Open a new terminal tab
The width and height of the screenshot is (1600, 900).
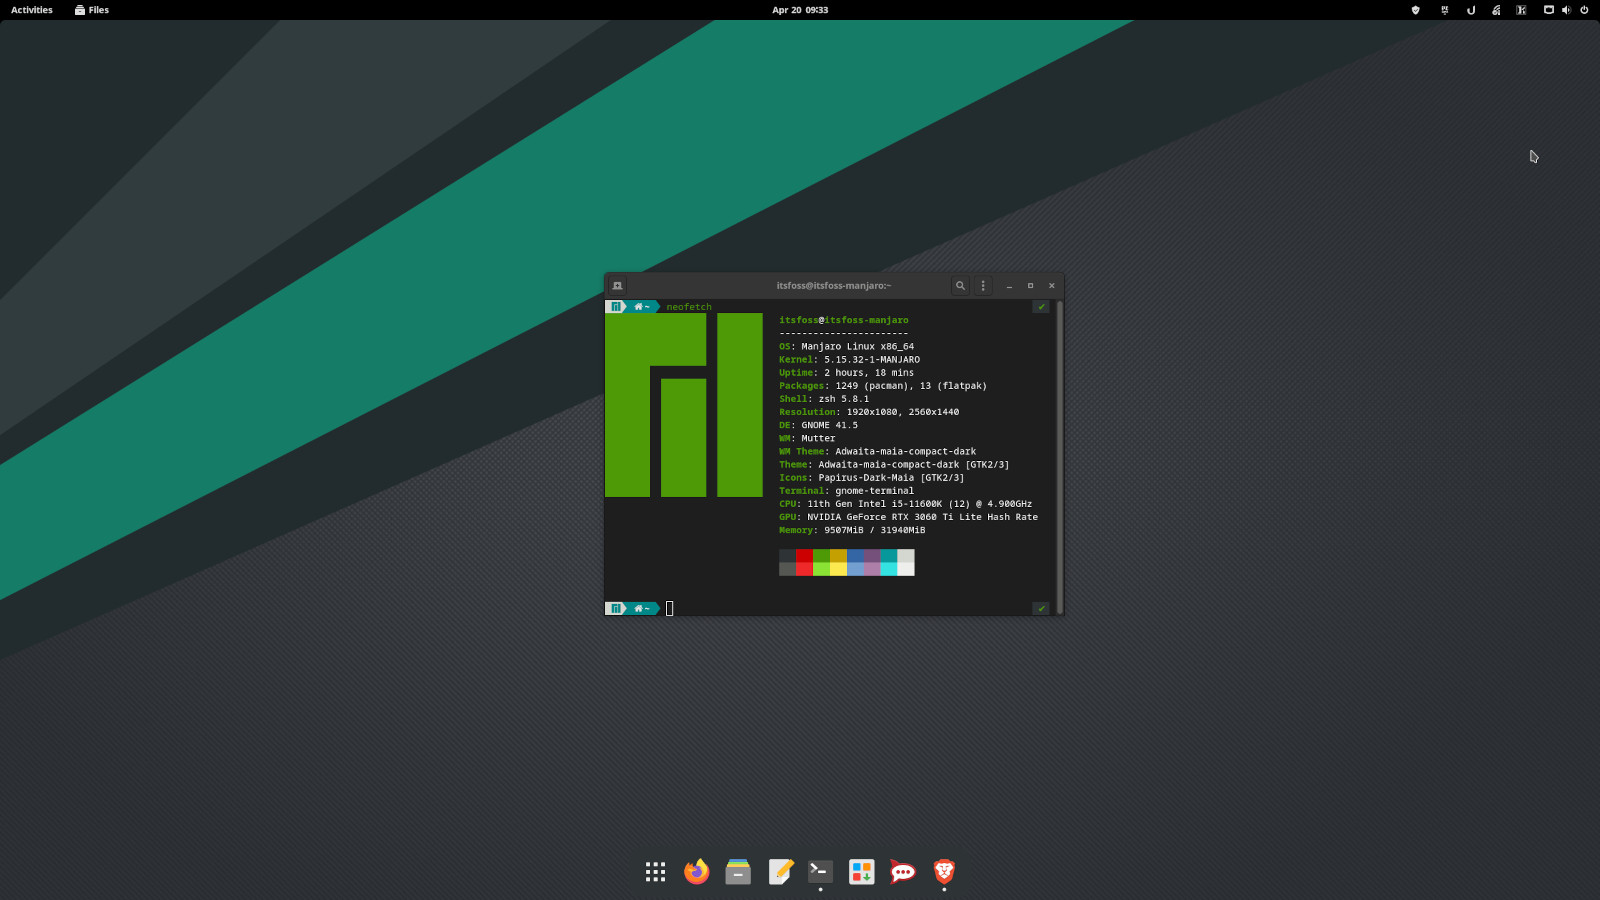click(617, 285)
